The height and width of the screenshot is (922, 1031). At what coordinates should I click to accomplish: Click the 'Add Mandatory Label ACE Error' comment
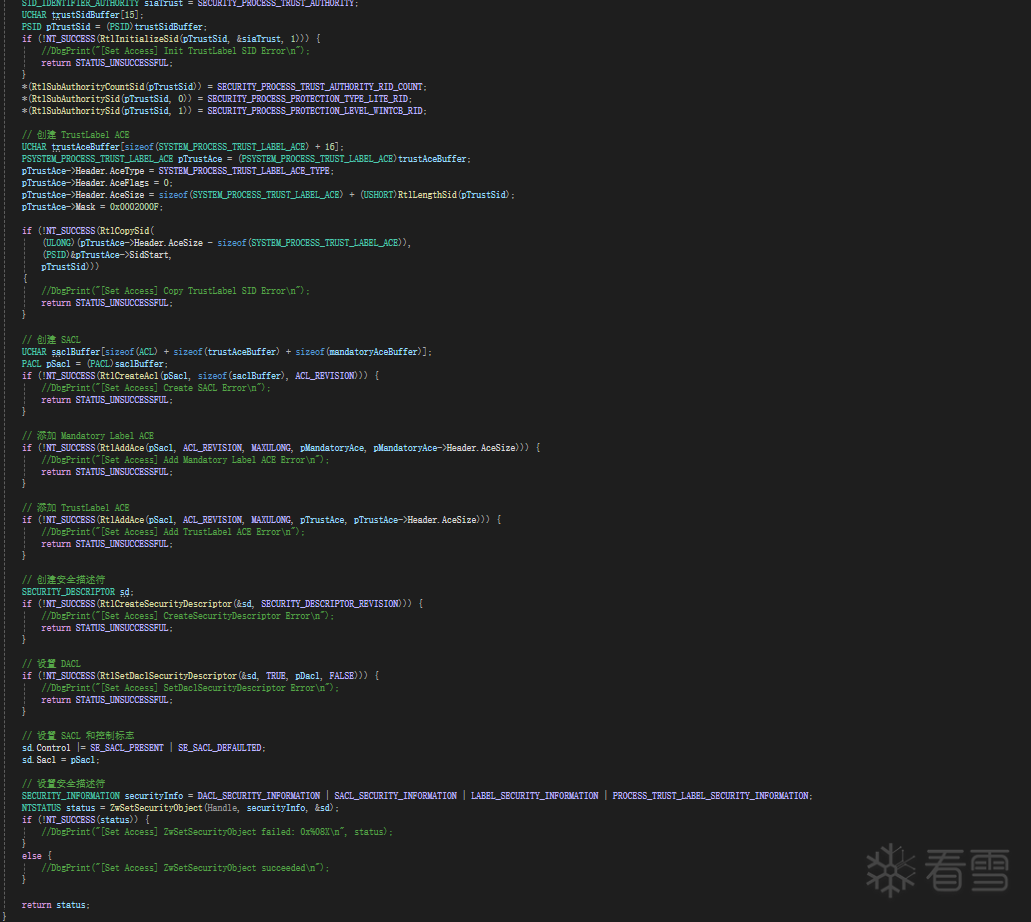point(185,460)
